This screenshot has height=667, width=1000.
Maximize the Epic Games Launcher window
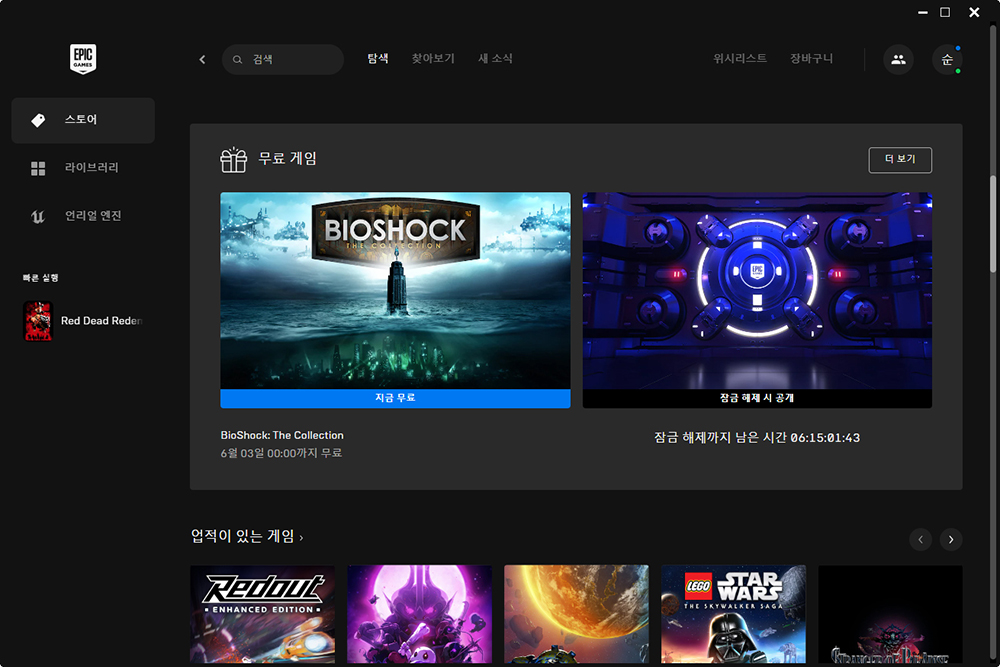point(945,12)
